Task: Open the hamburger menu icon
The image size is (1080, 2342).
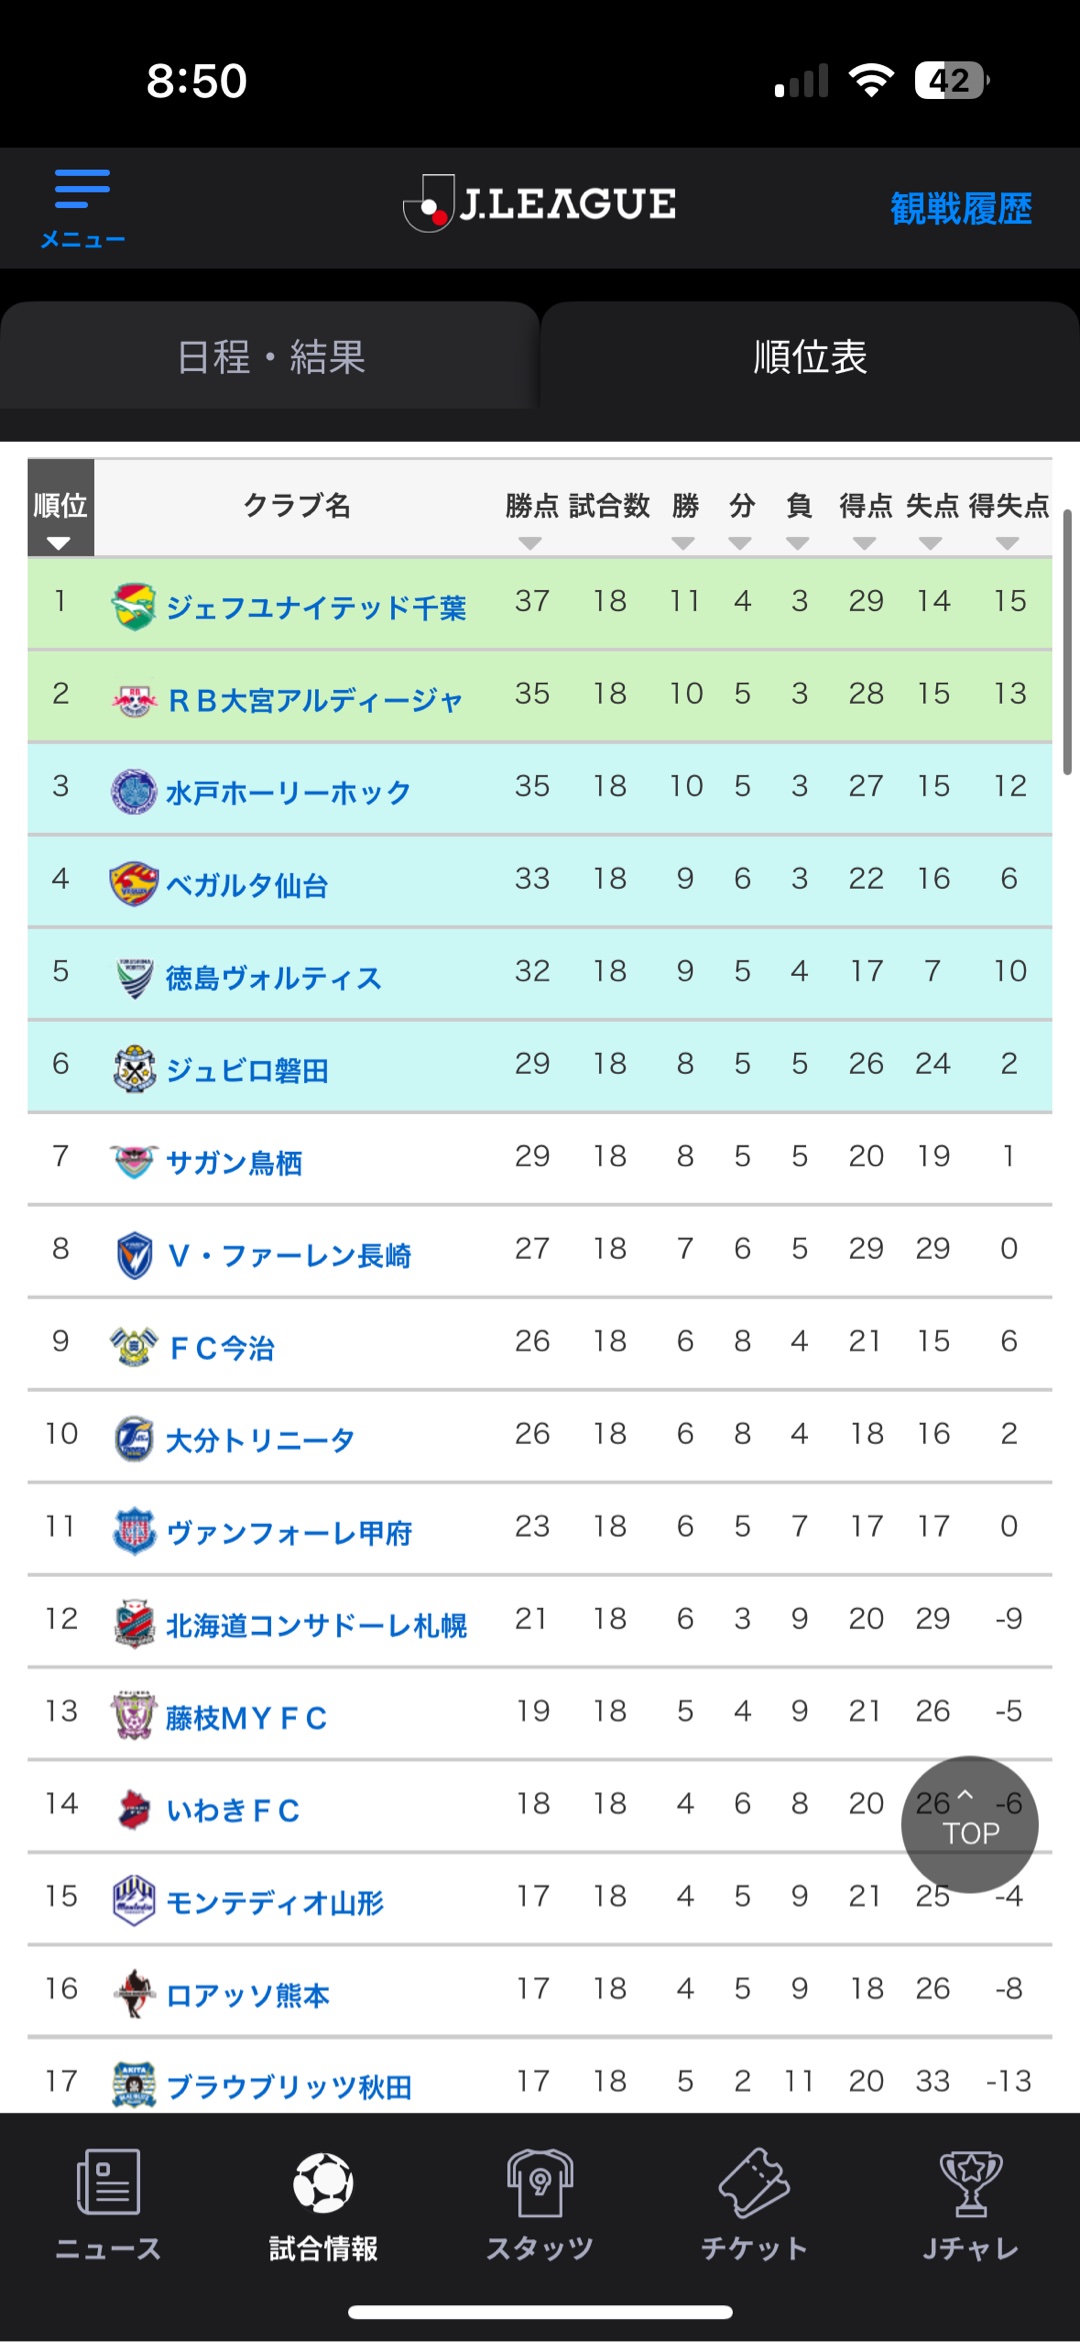Action: [82, 190]
